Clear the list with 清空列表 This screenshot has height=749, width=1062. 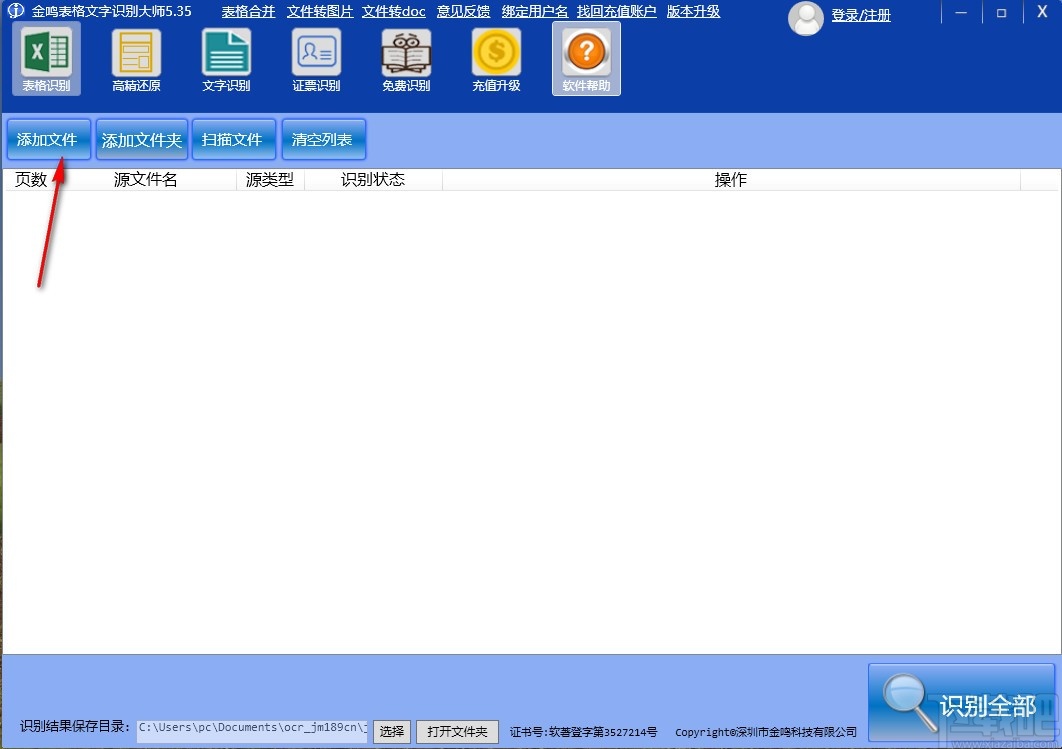(323, 139)
